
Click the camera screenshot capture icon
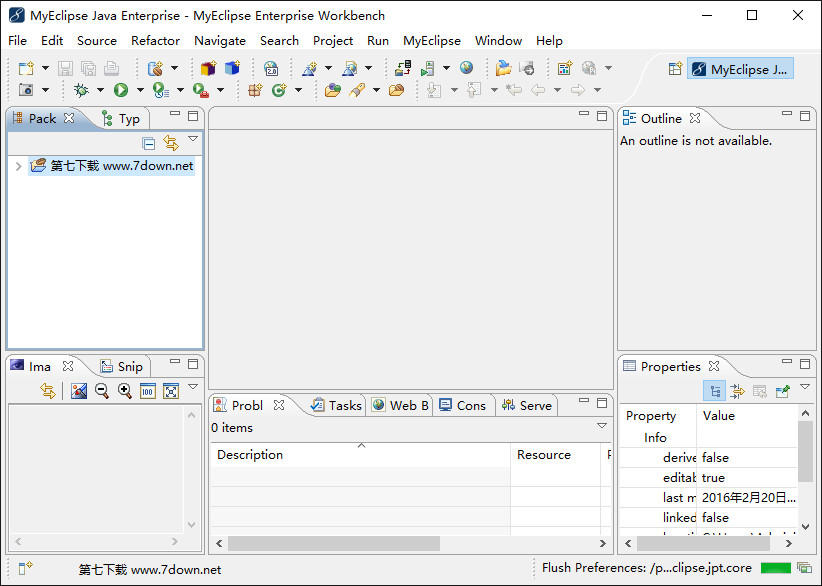click(27, 90)
